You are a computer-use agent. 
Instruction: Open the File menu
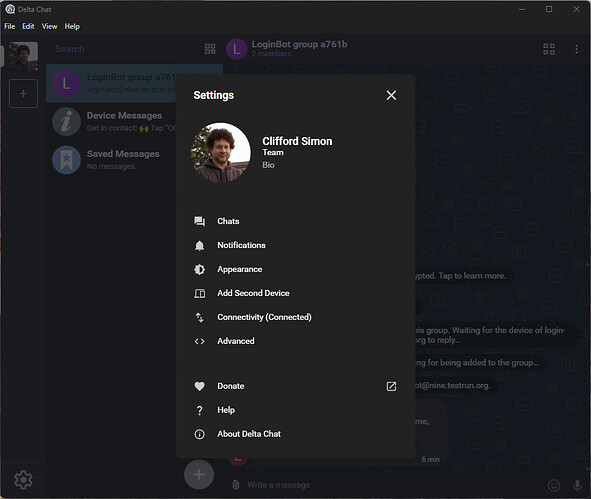coord(10,26)
